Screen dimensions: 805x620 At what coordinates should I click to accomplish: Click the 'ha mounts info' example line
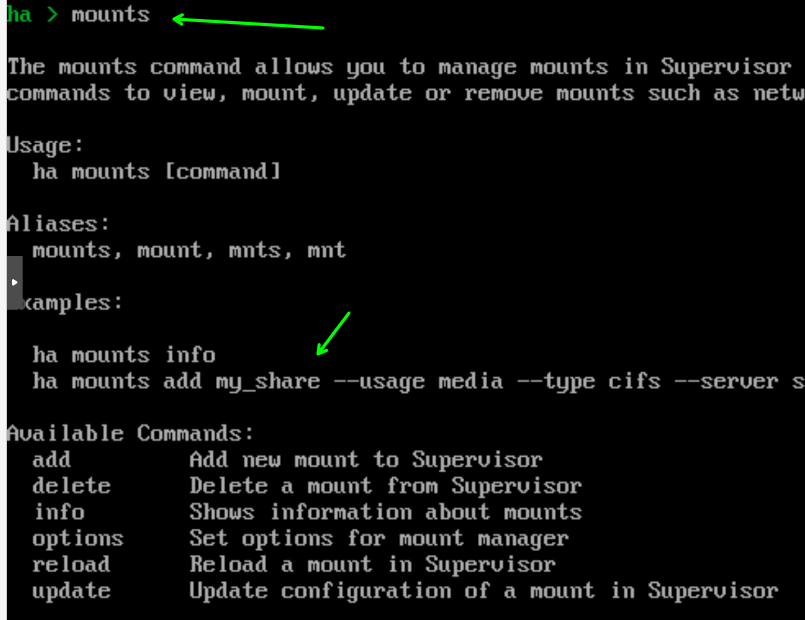pyautogui.click(x=124, y=355)
